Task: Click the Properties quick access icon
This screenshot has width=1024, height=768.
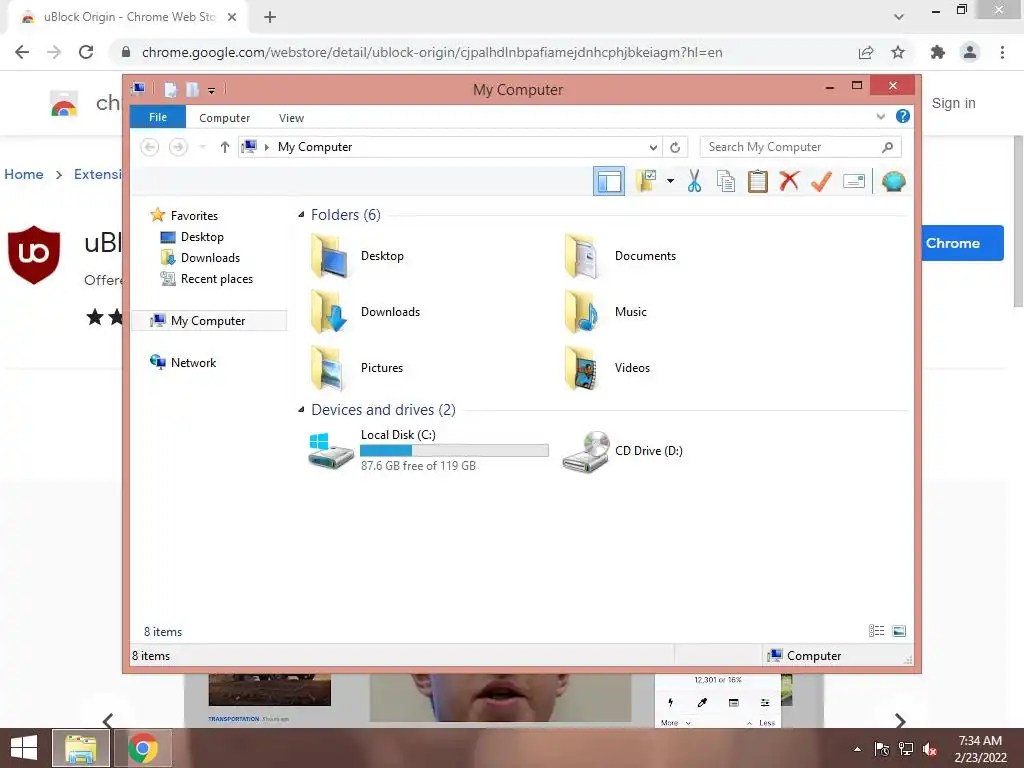Action: point(170,89)
